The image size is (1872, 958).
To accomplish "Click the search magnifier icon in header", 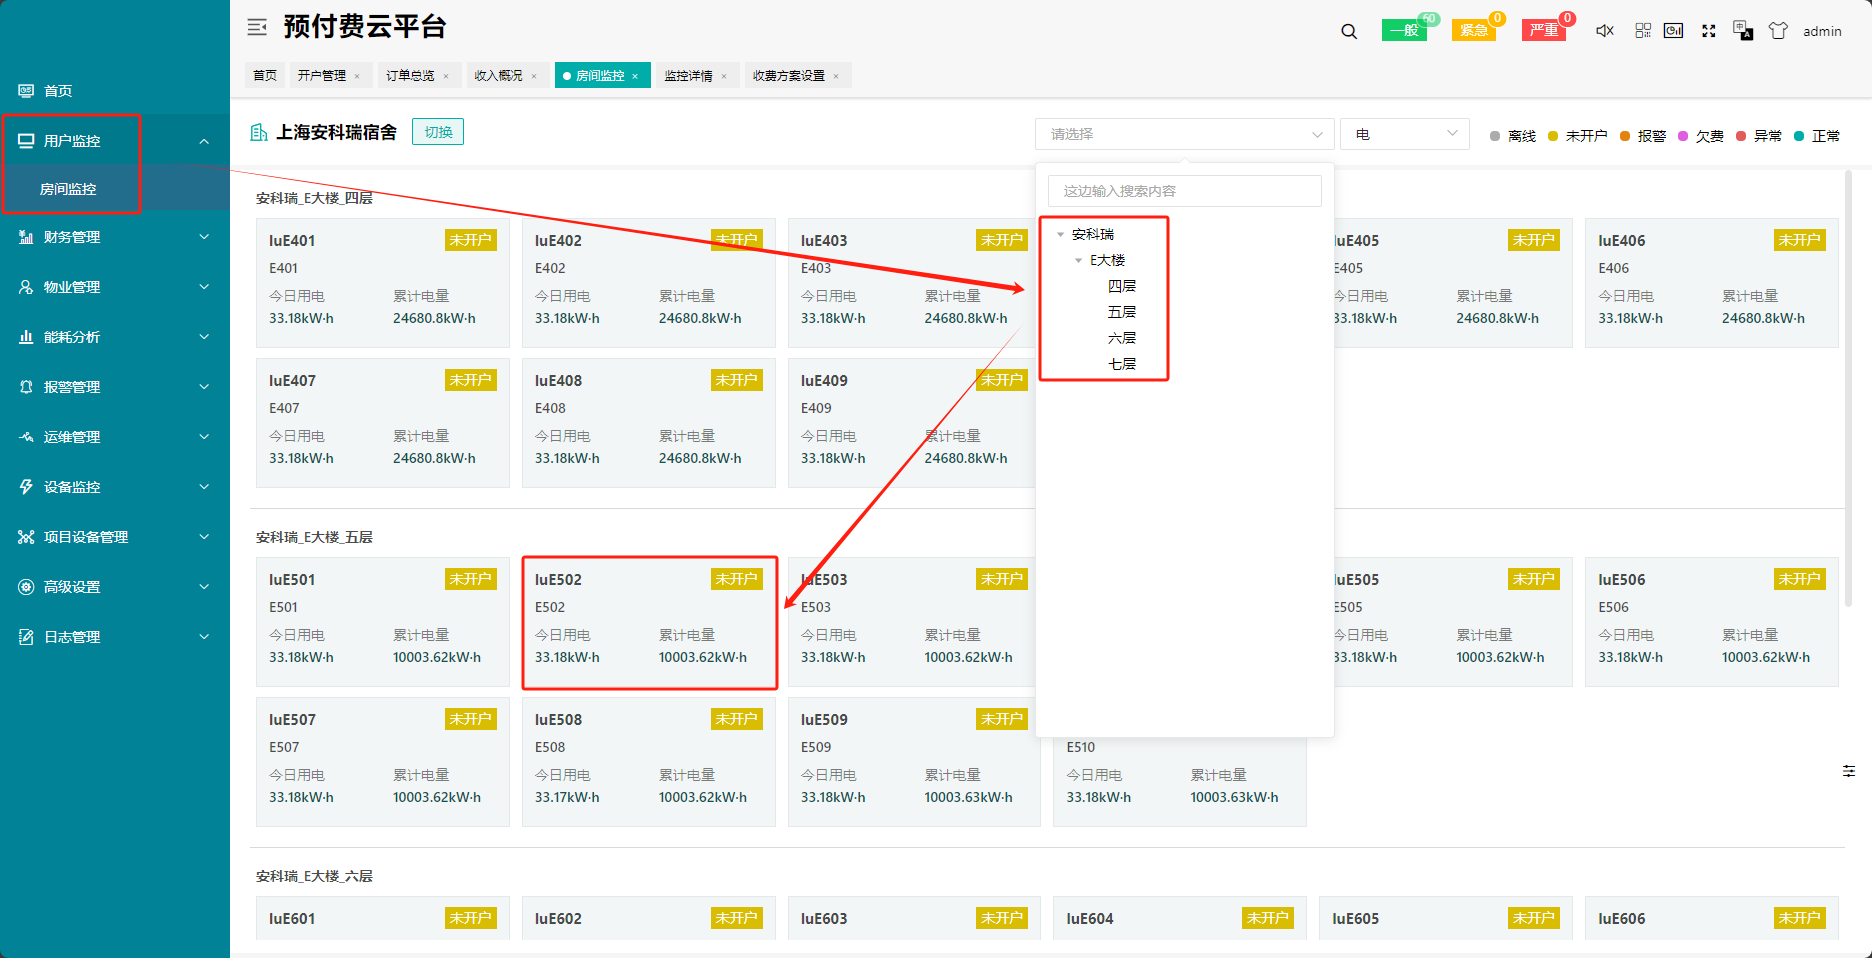I will click(1349, 31).
